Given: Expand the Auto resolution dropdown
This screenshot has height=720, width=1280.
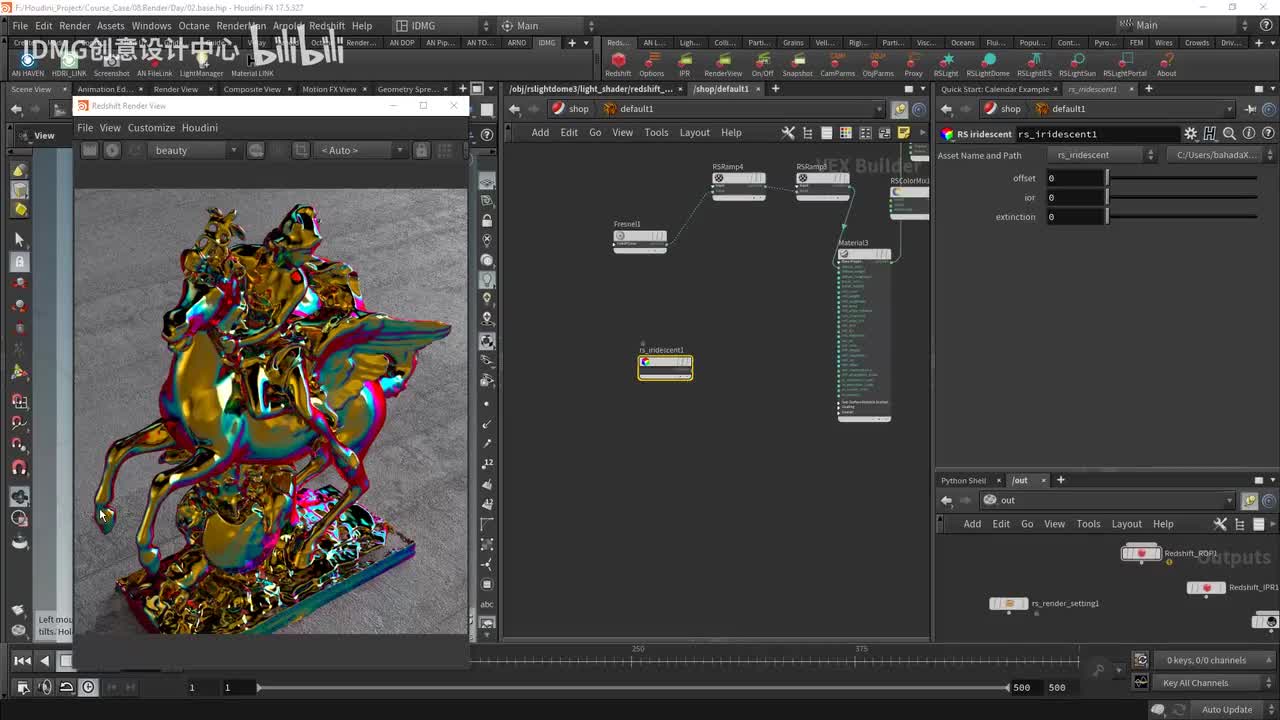Looking at the screenshot, I should [x=360, y=150].
